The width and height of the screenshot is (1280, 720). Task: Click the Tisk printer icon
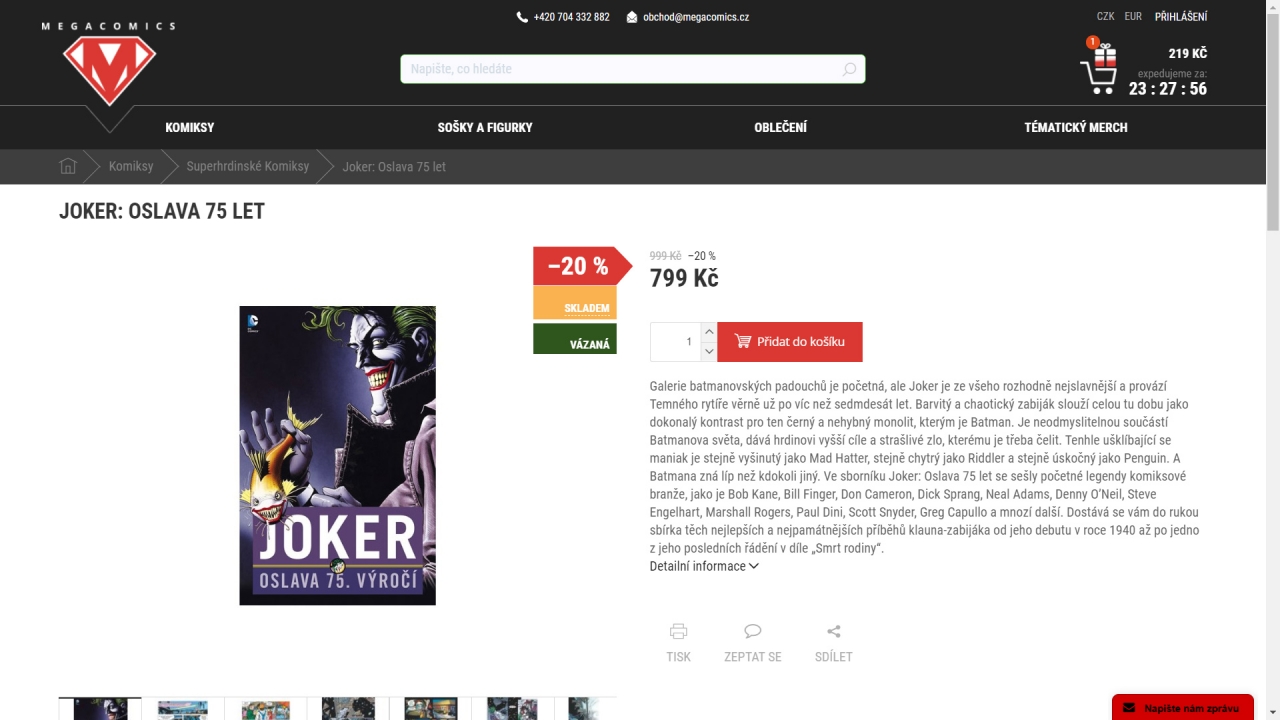click(678, 631)
